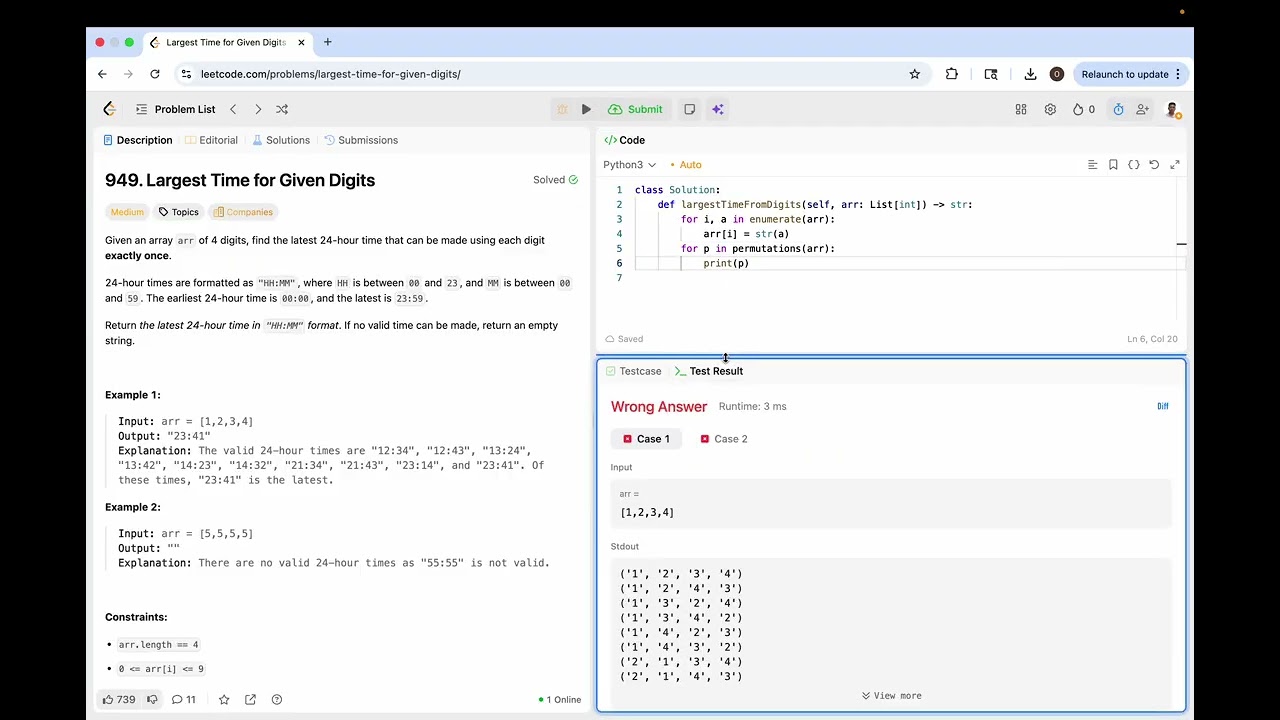Reload the page in the browser

pyautogui.click(x=155, y=74)
